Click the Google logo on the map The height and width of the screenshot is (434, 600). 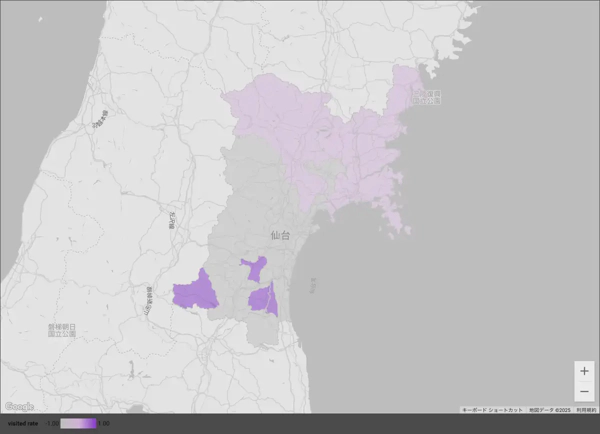pos(19,406)
